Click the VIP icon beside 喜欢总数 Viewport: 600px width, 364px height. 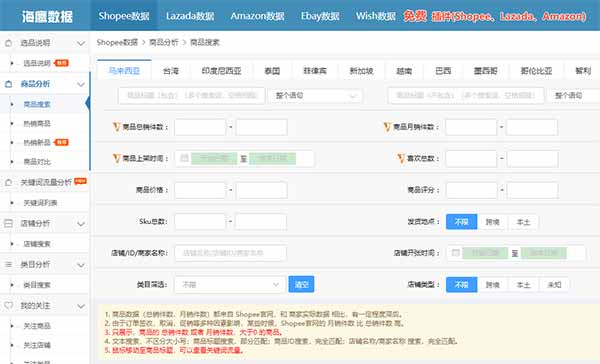[401, 158]
